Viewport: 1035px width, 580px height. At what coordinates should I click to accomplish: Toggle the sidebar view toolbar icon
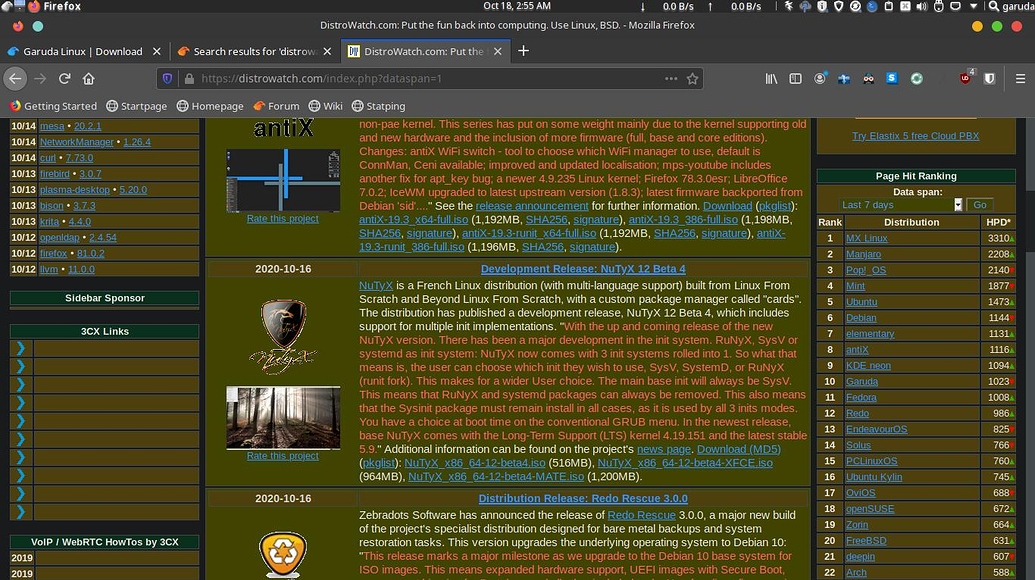pos(797,78)
